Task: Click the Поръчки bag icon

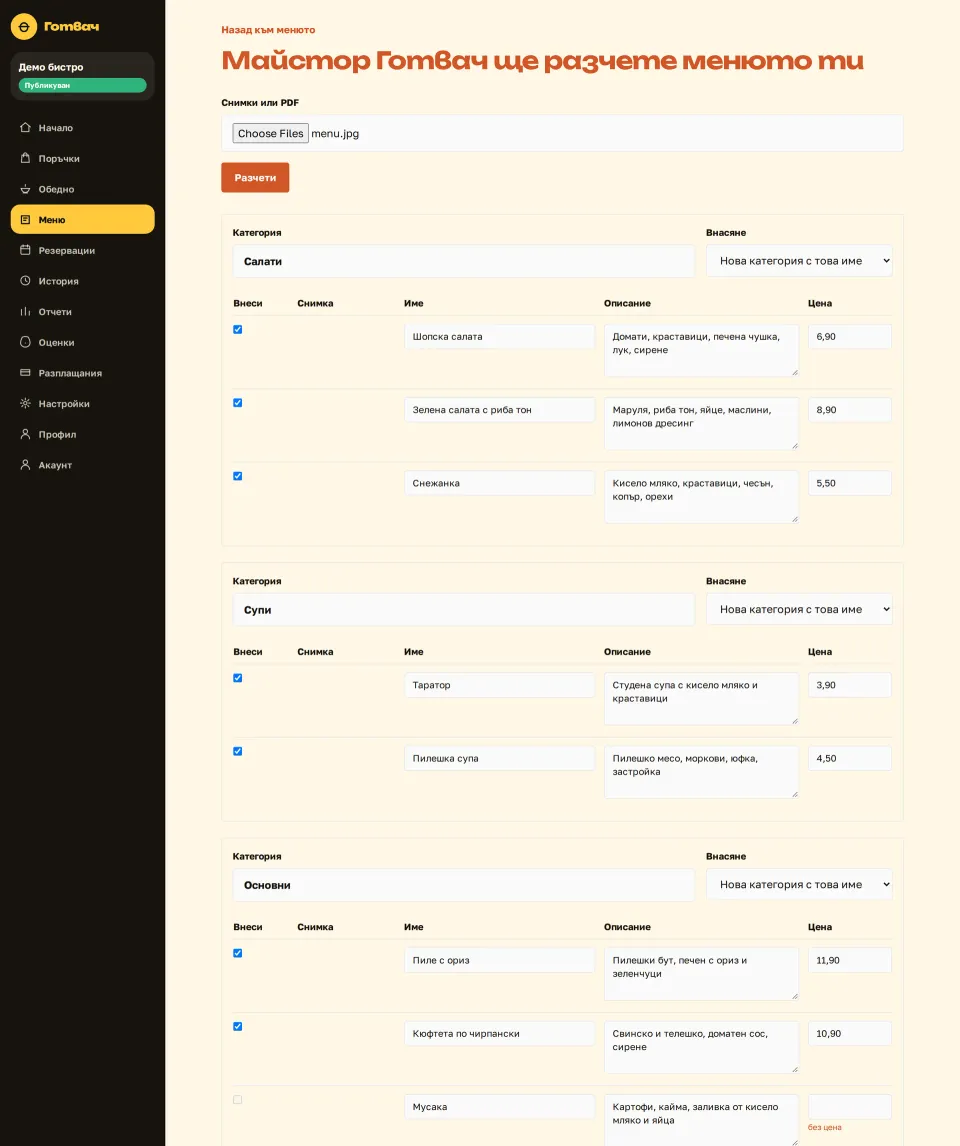Action: pyautogui.click(x=26, y=158)
